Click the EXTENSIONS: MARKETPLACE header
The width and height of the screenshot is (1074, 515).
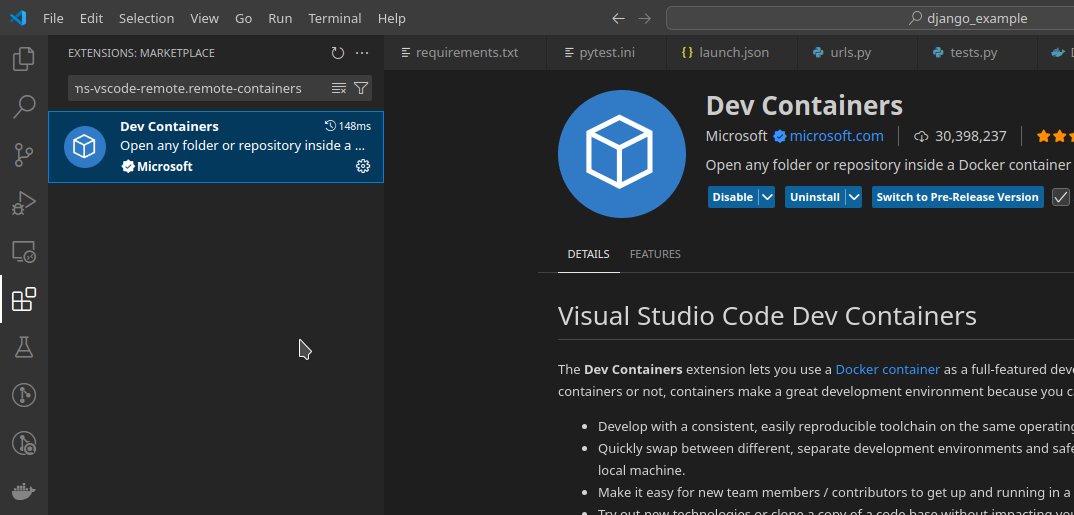[141, 53]
